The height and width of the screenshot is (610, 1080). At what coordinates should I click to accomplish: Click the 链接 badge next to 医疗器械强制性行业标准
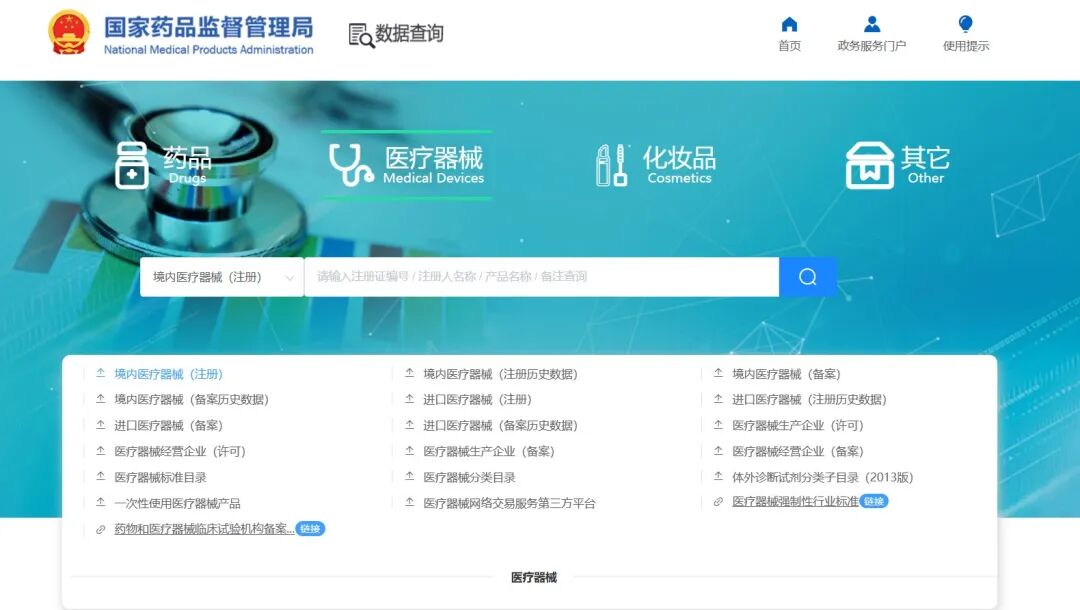(875, 502)
